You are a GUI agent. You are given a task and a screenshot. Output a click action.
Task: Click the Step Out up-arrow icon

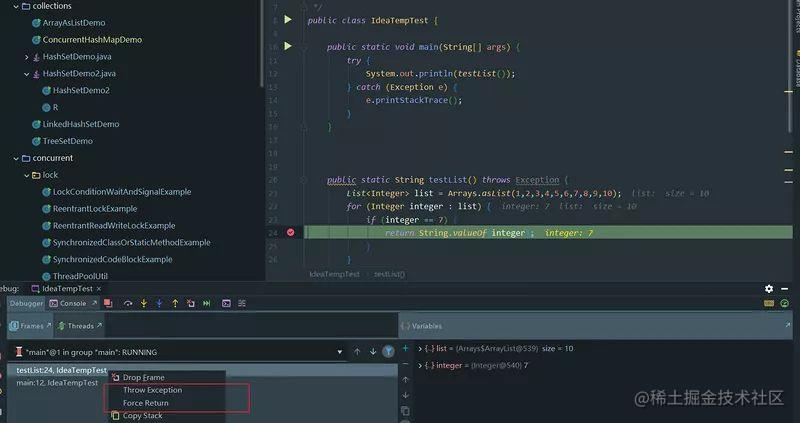[175, 304]
